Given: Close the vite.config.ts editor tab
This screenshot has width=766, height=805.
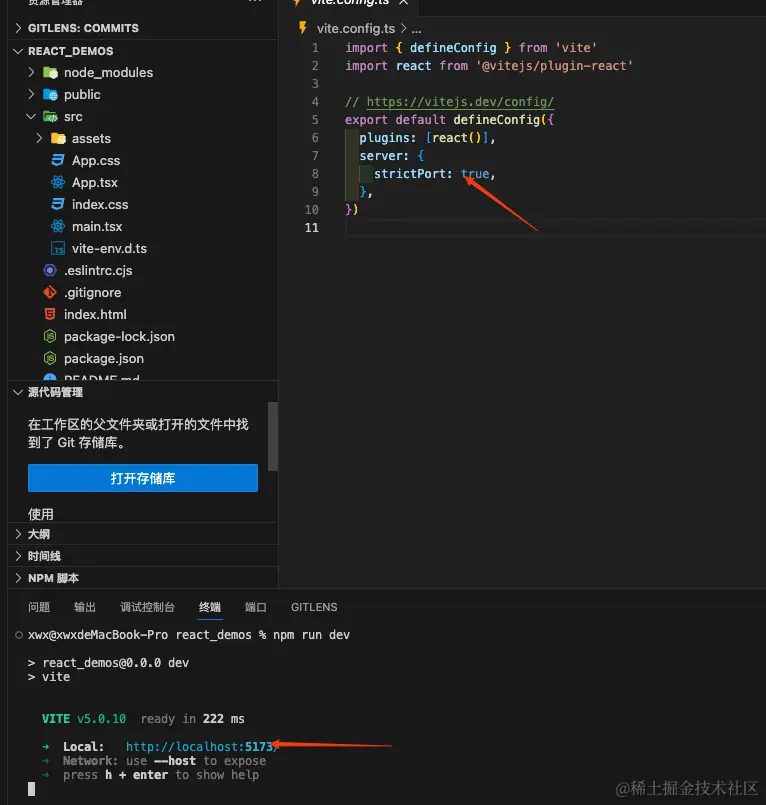Looking at the screenshot, I should click(404, 3).
